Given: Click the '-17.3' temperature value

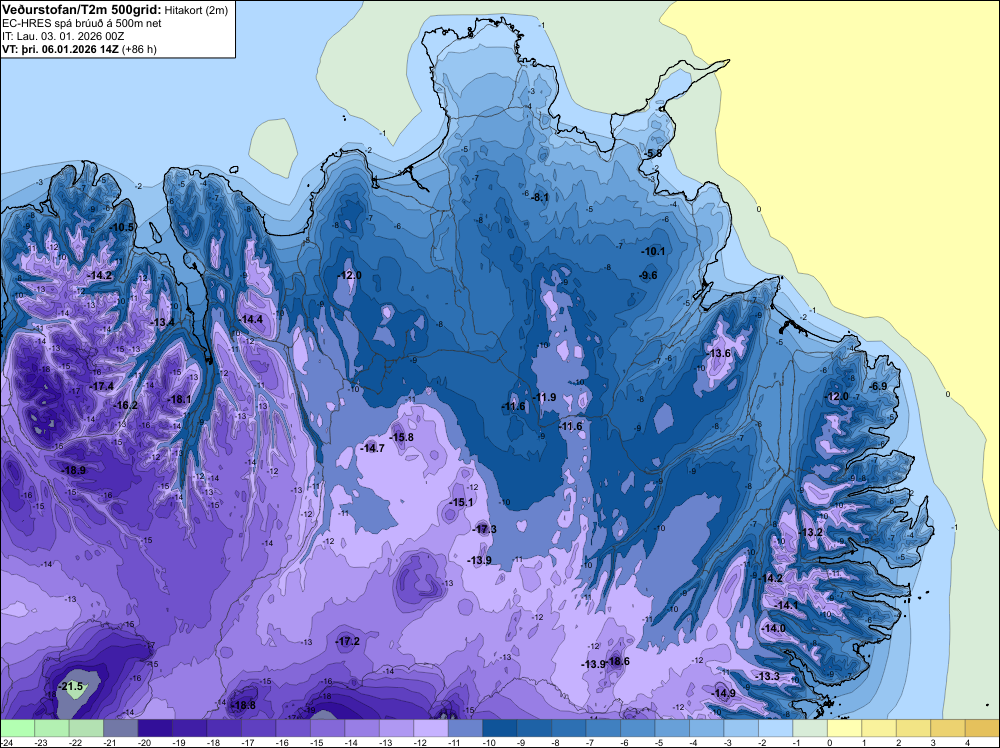Looking at the screenshot, I should tap(484, 529).
